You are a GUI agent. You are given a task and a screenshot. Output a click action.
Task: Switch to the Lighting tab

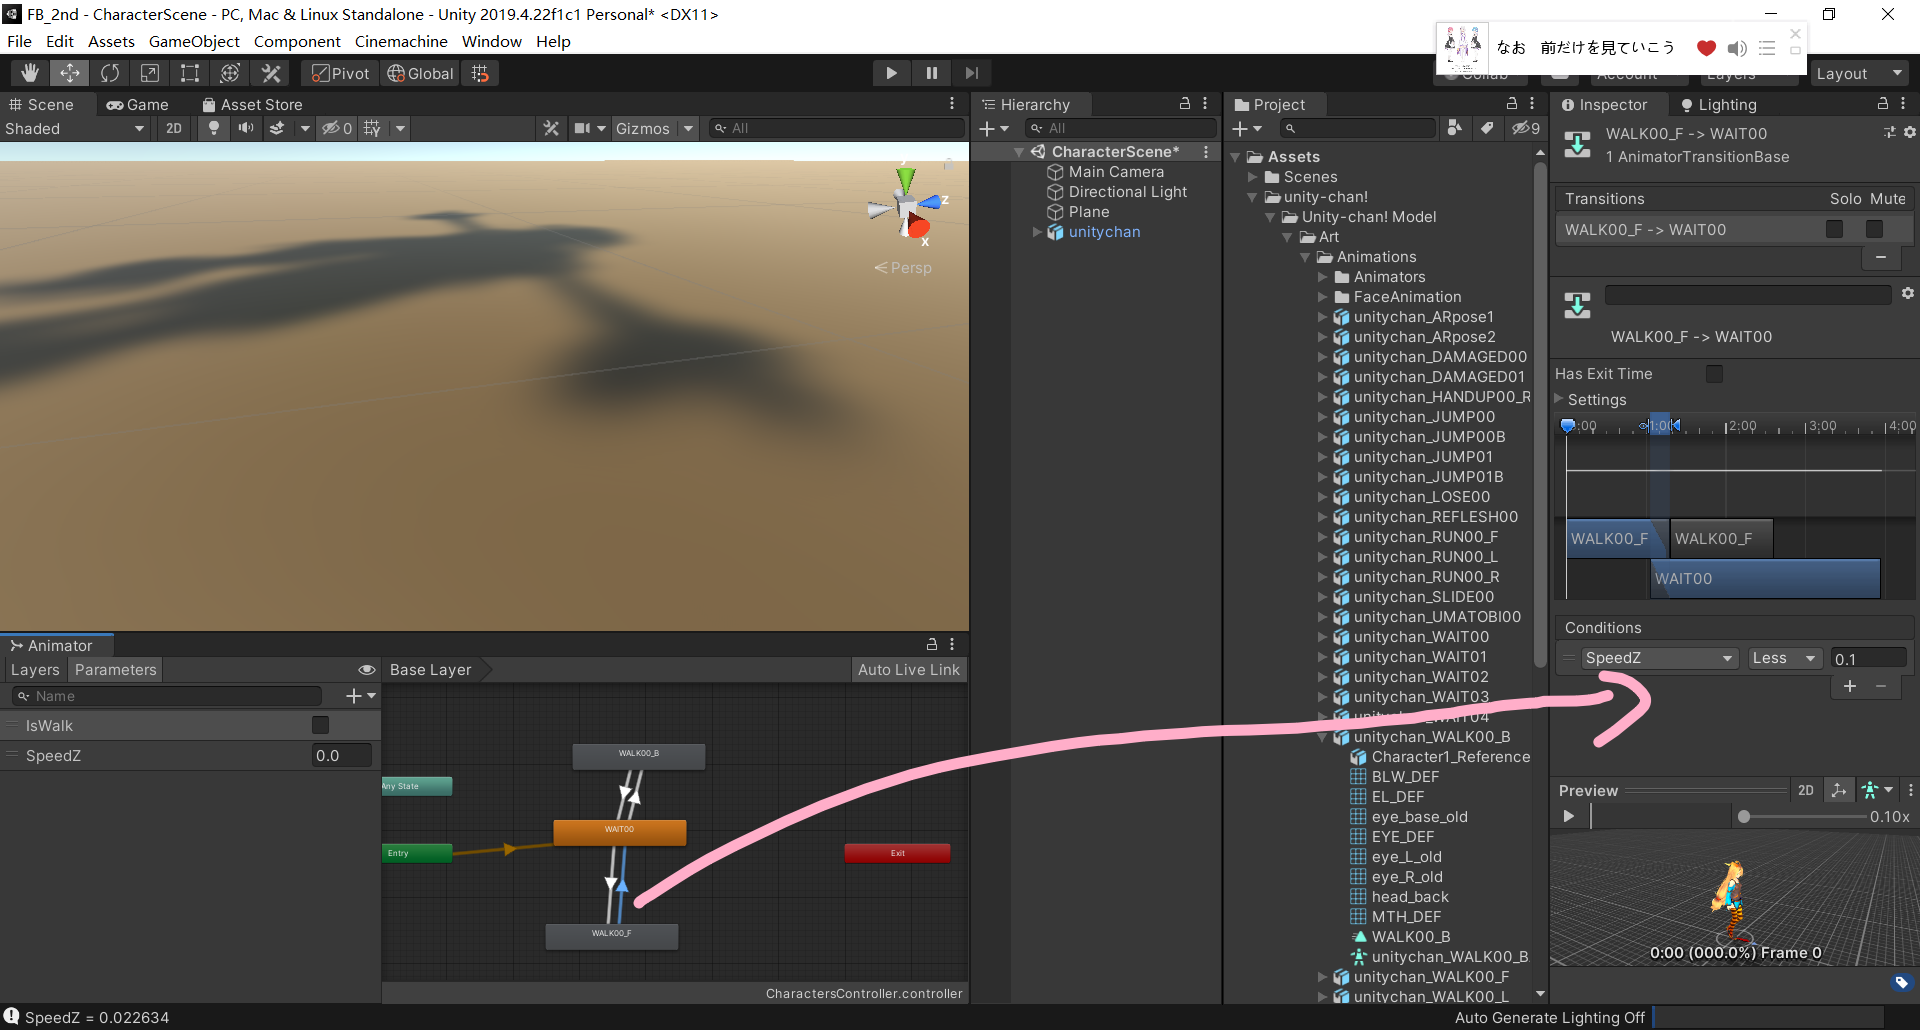(1718, 104)
